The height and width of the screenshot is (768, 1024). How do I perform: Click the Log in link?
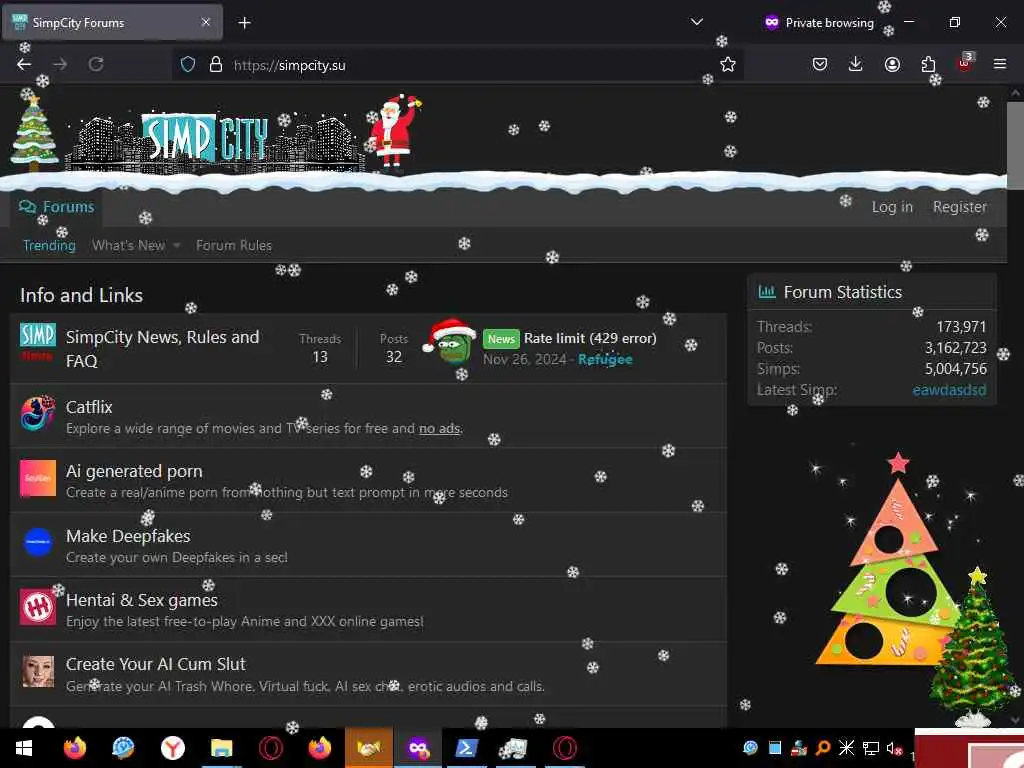[x=892, y=207]
